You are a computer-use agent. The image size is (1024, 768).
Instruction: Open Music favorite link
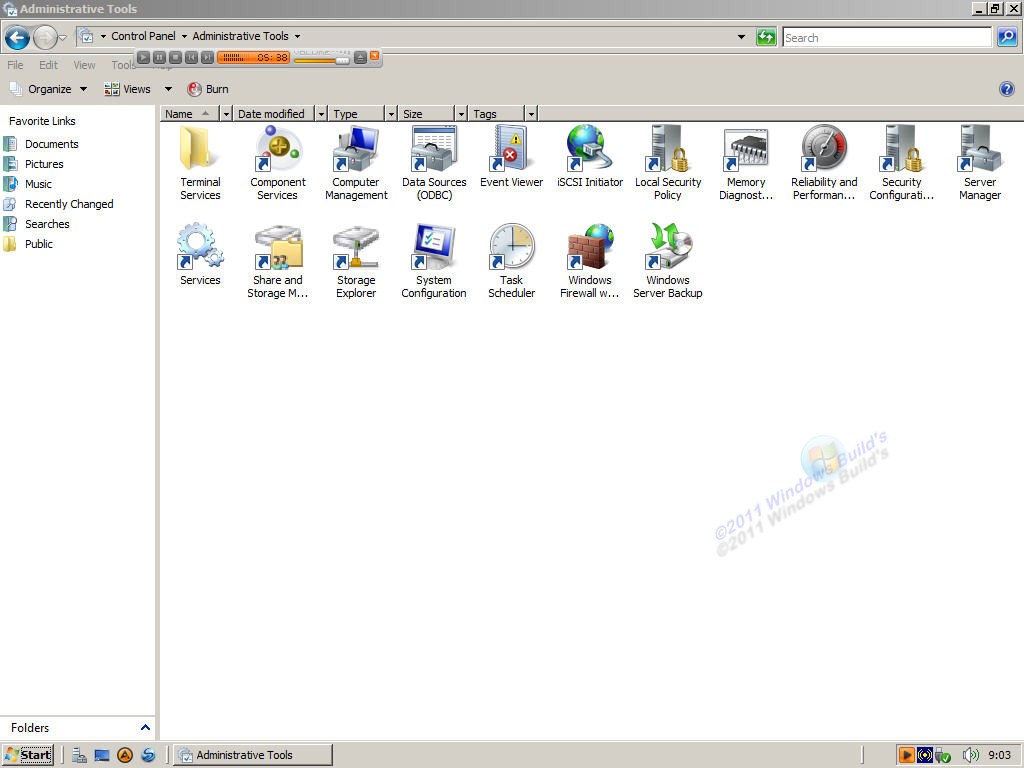click(x=38, y=184)
